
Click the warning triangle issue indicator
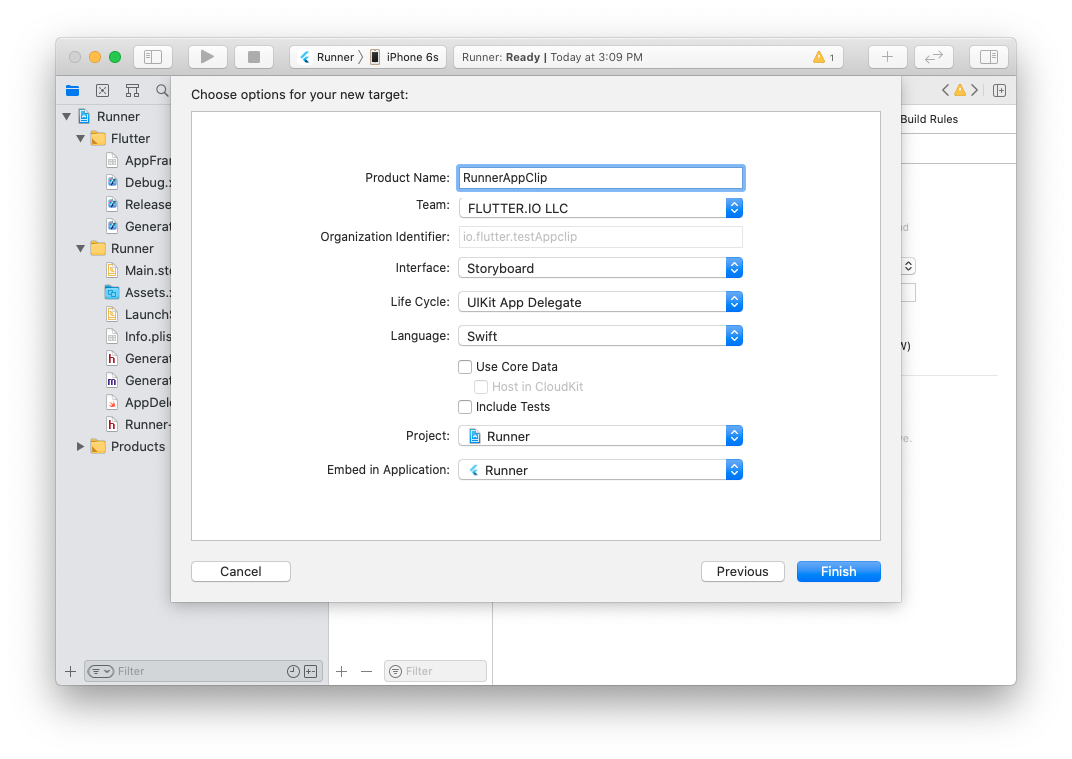[x=819, y=57]
